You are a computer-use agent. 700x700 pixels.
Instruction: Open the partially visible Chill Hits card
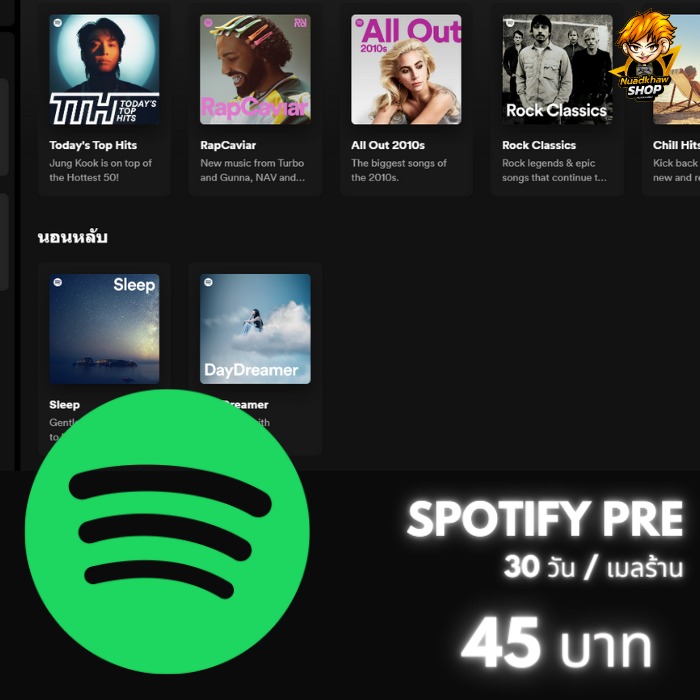tap(671, 100)
